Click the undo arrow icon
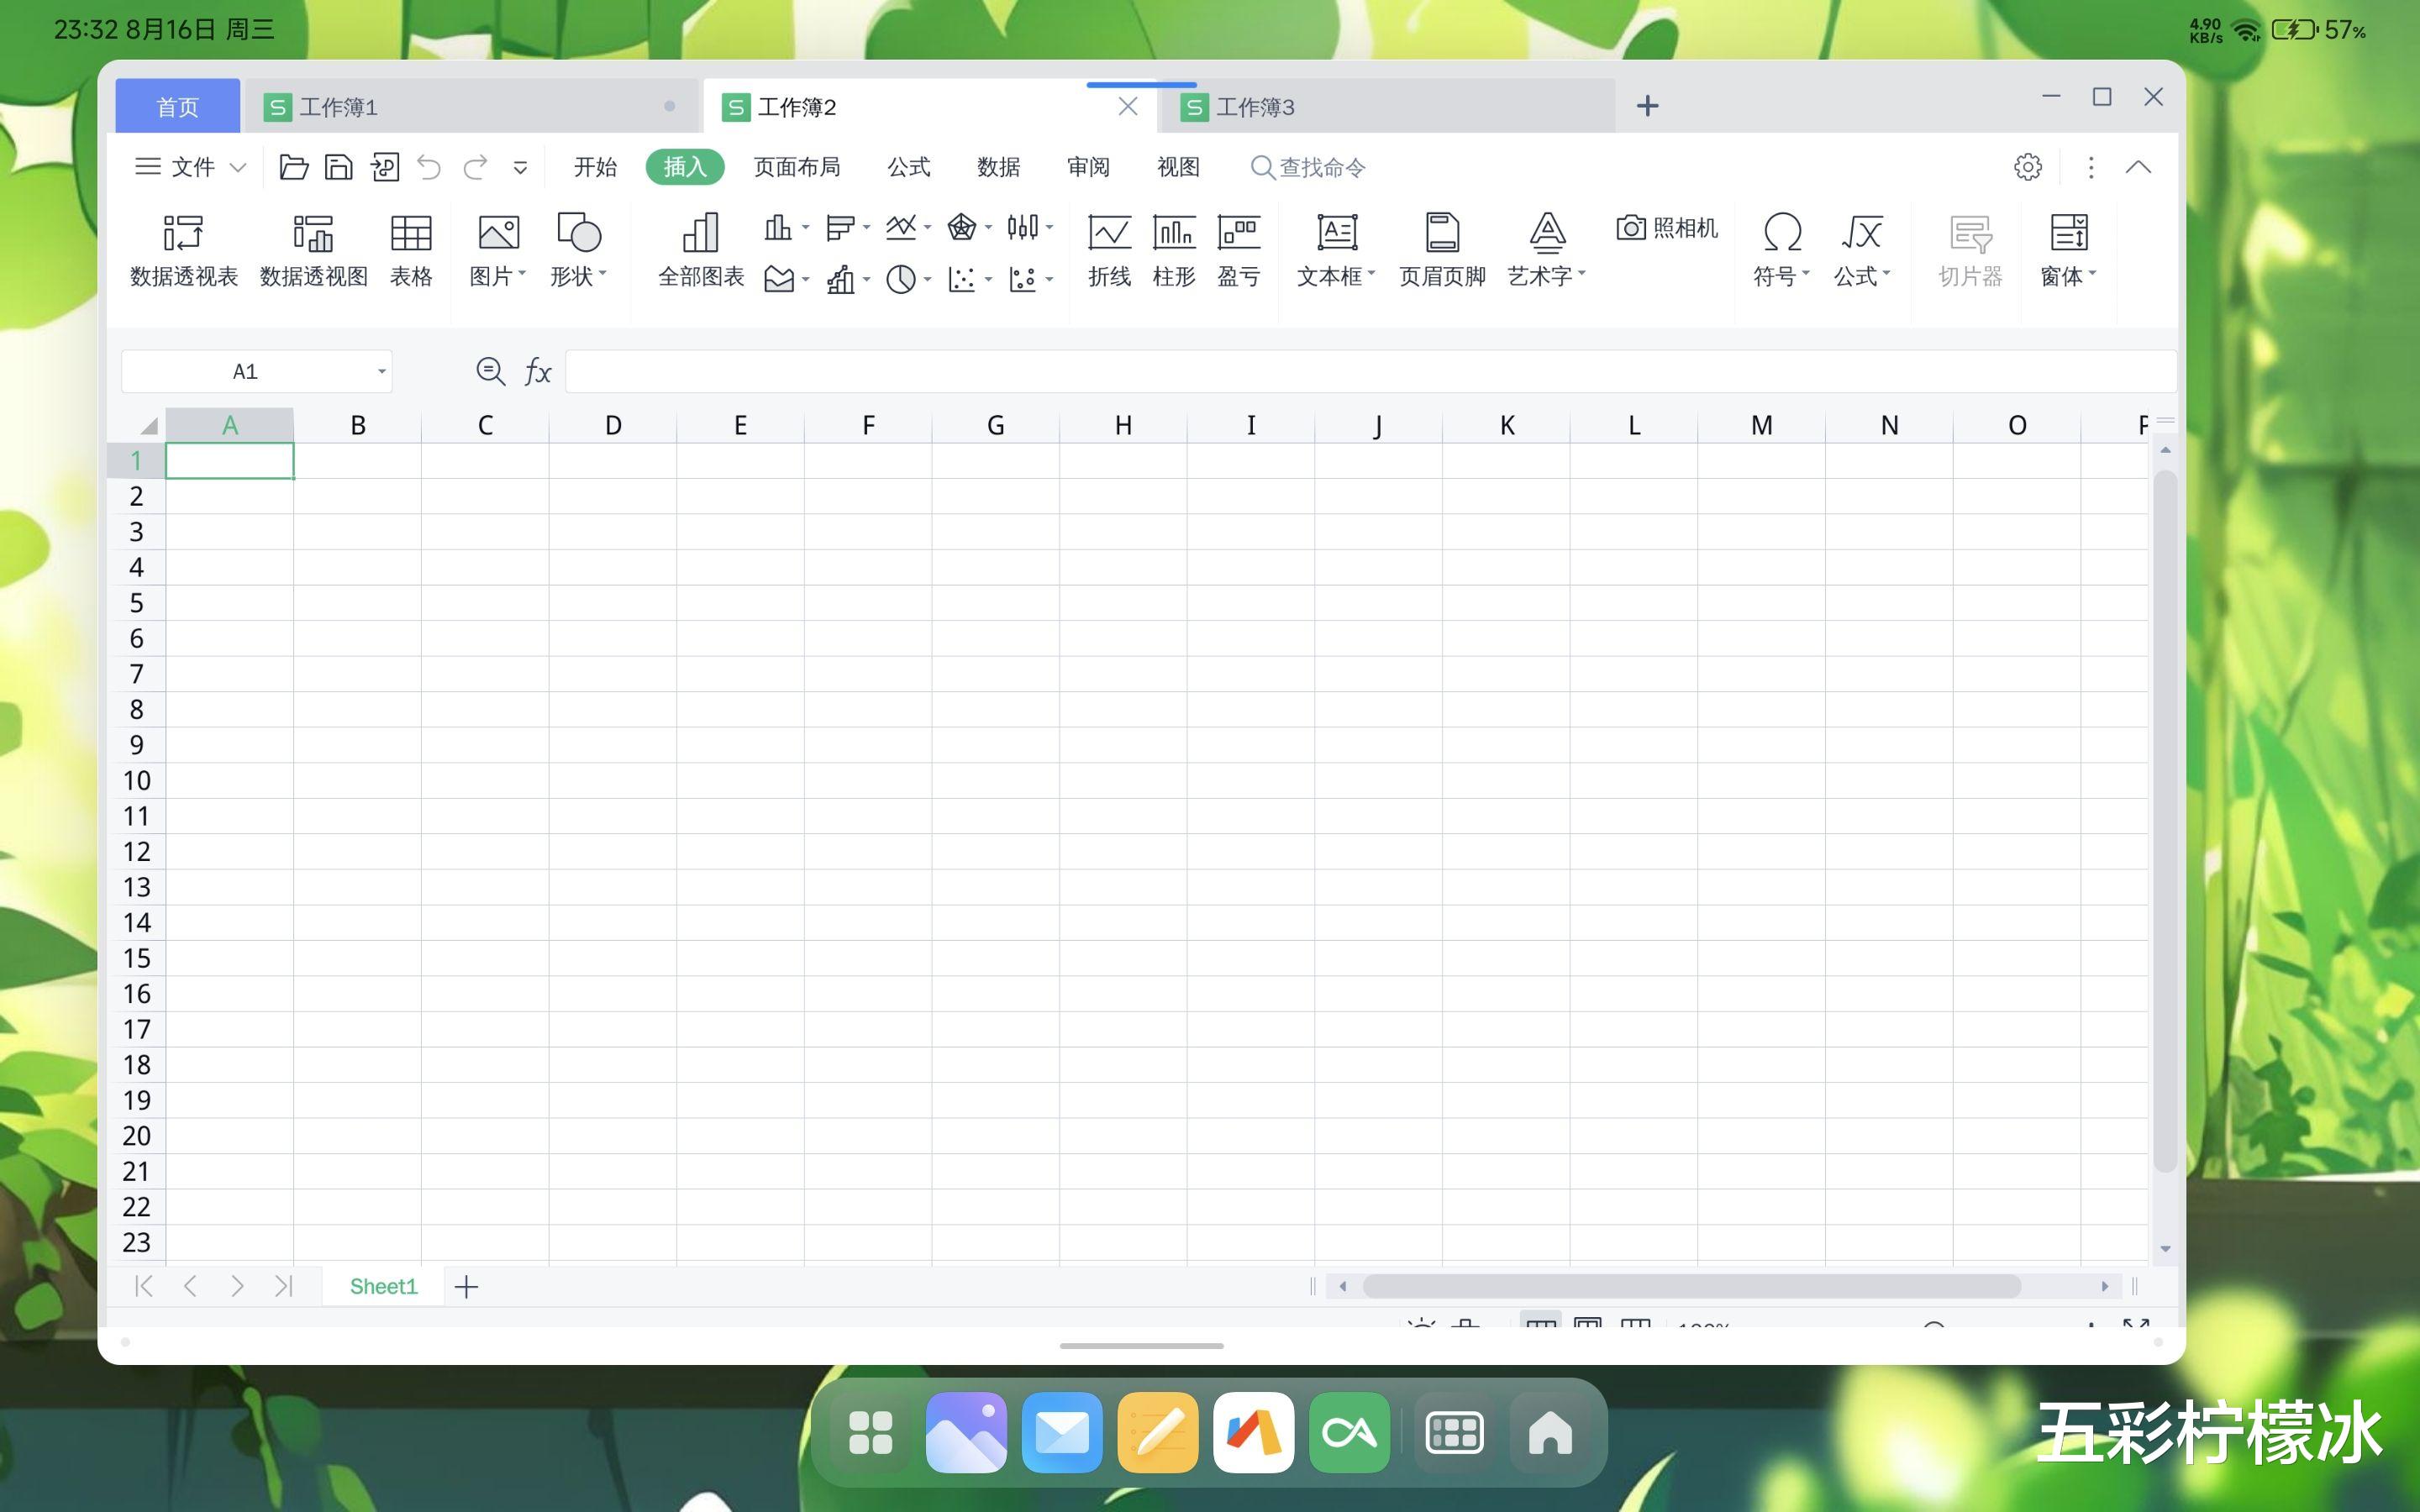The width and height of the screenshot is (2420, 1512). tap(429, 167)
